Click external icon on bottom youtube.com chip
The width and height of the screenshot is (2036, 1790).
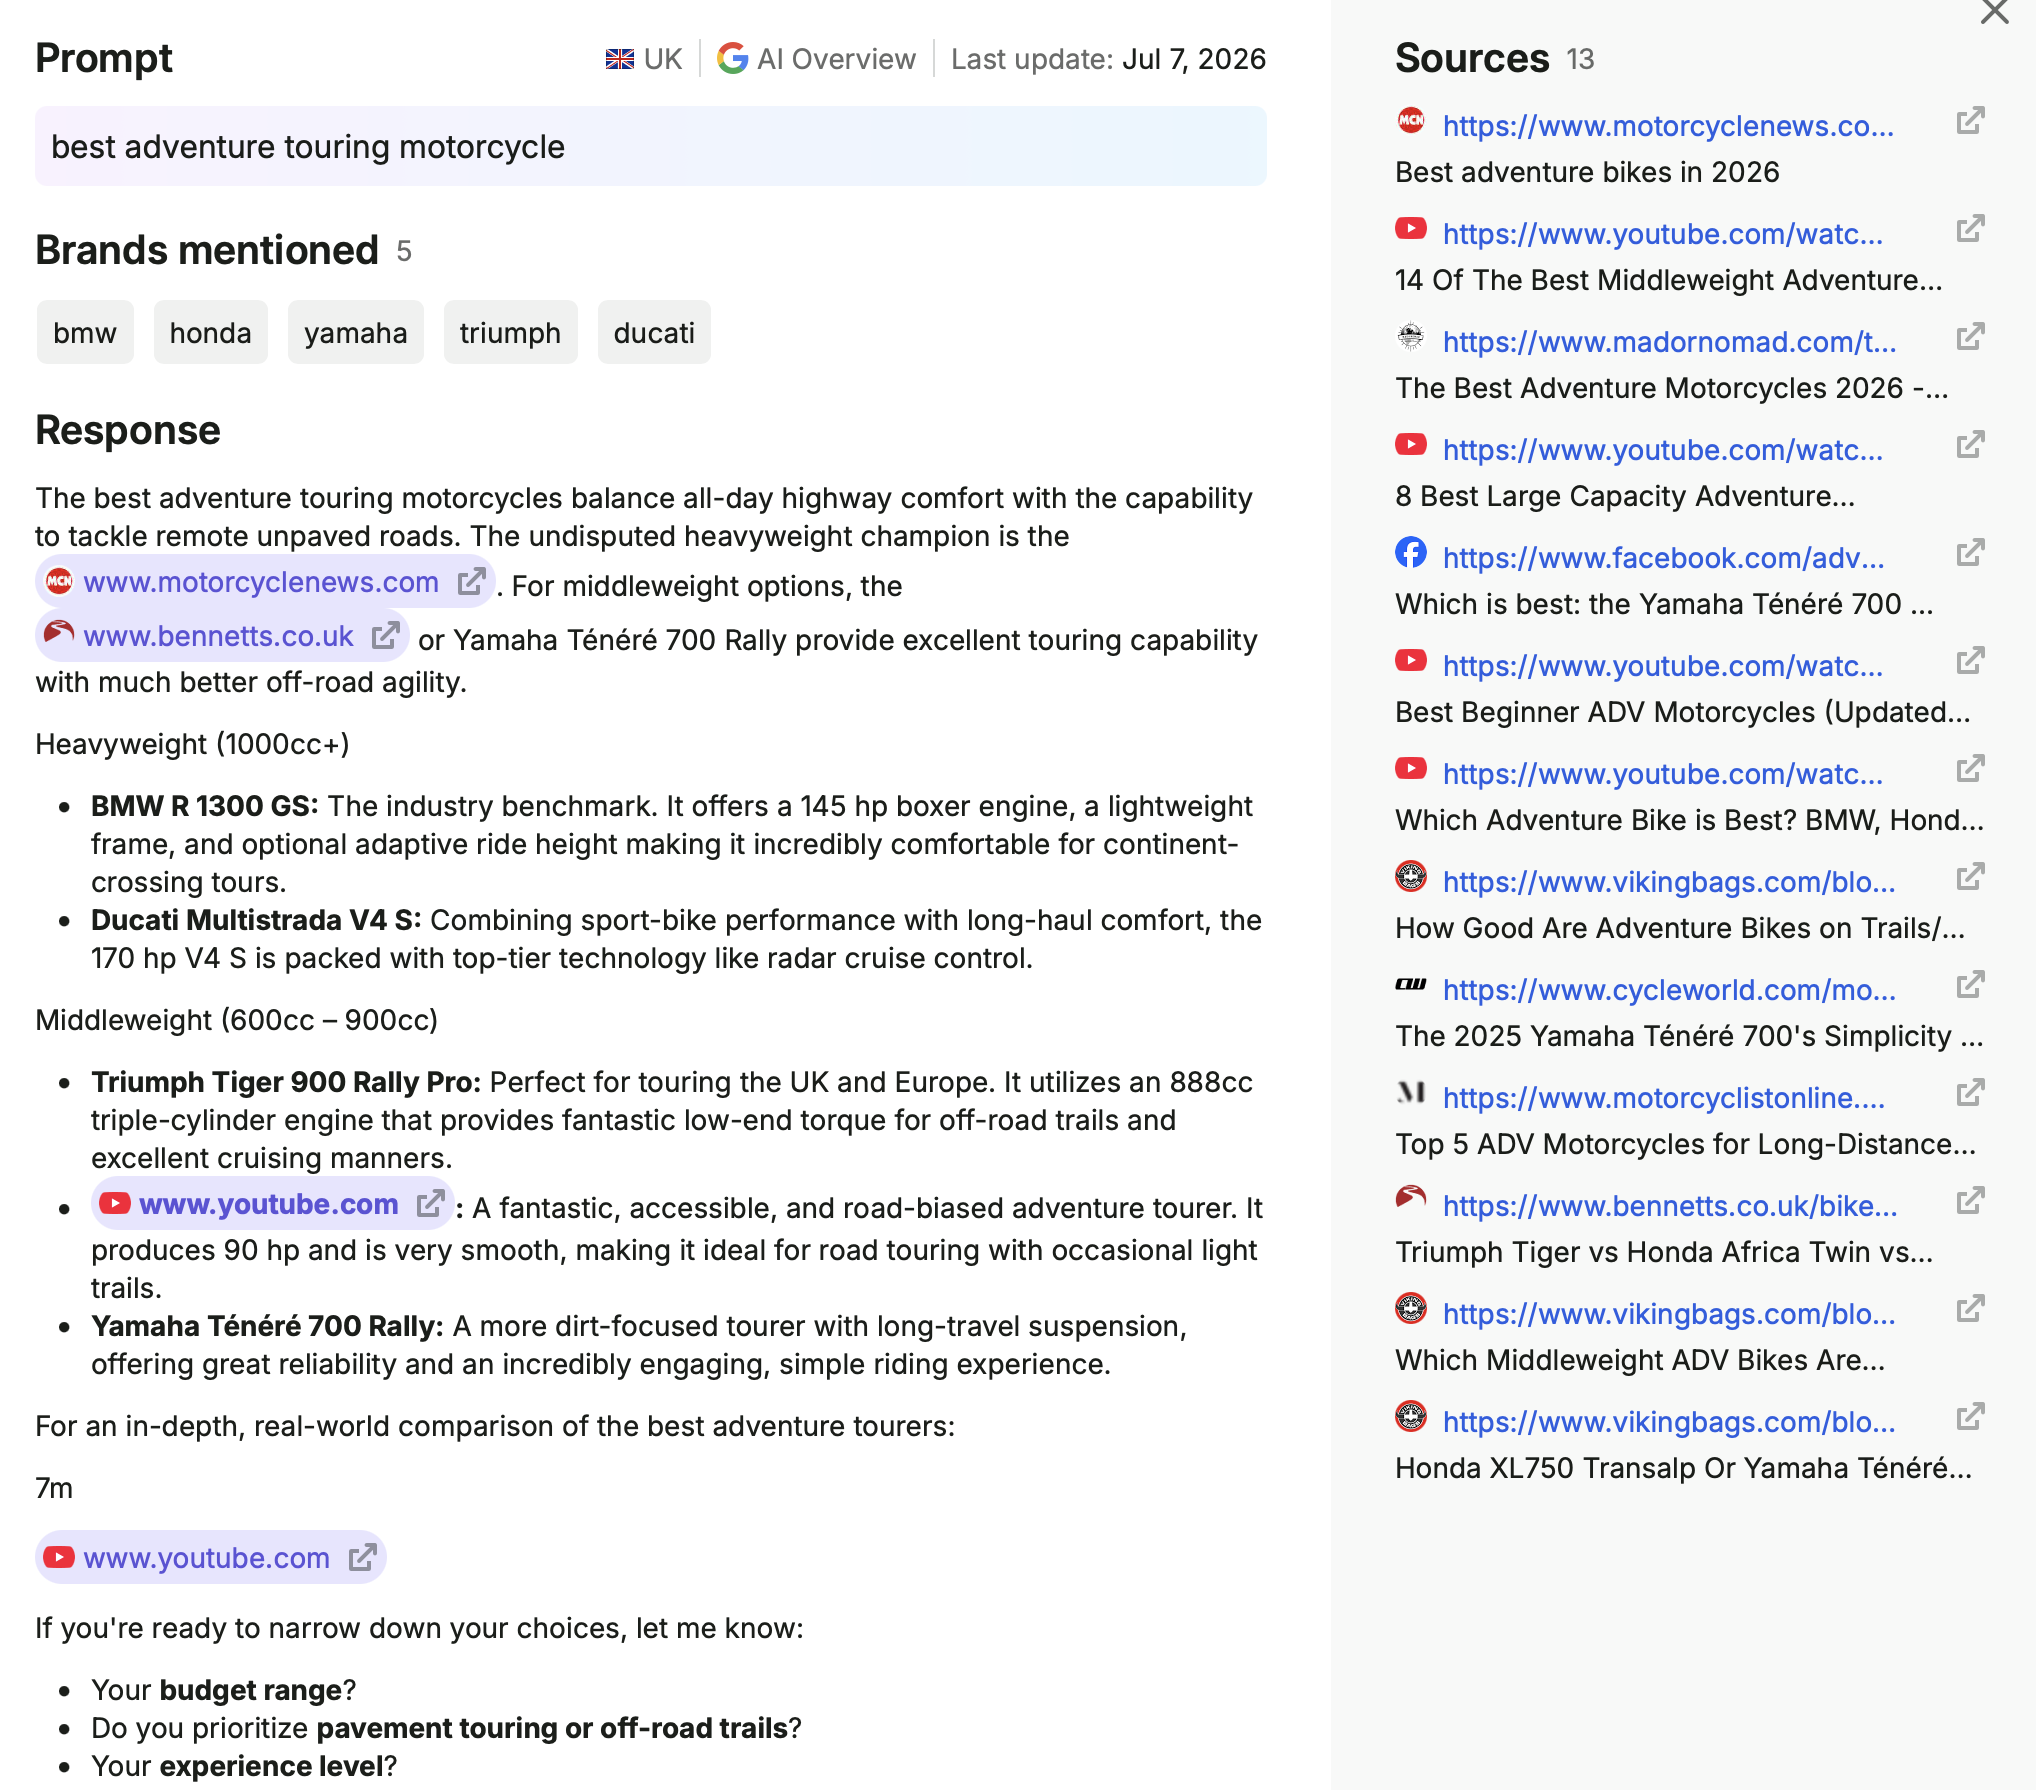pyautogui.click(x=362, y=1557)
